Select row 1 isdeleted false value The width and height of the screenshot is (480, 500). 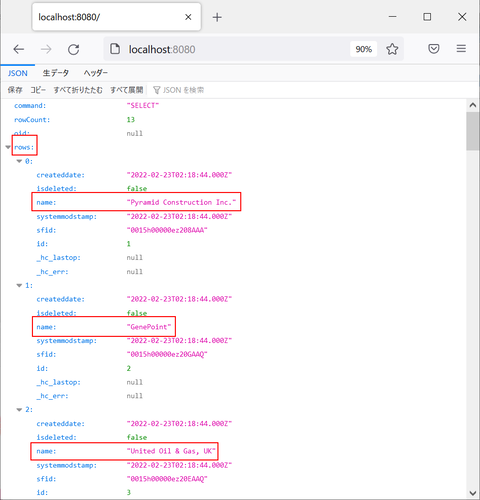point(137,313)
